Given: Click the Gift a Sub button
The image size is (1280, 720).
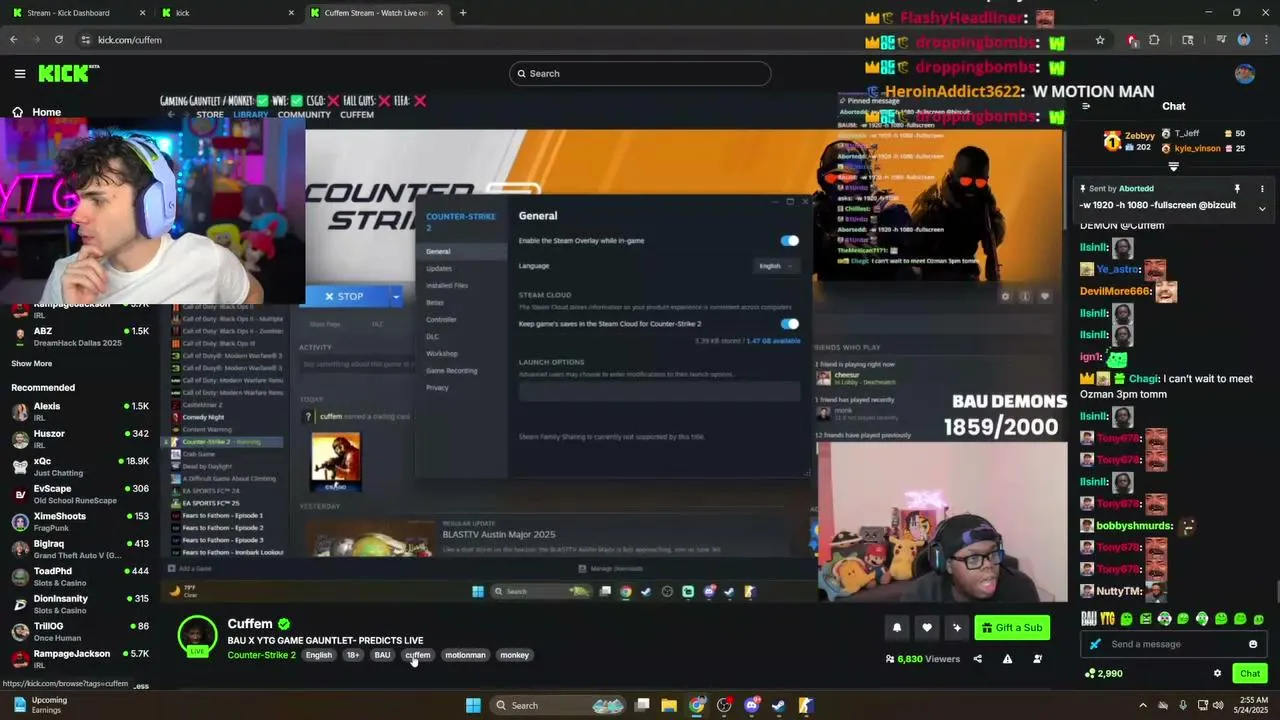Looking at the screenshot, I should pos(1012,628).
